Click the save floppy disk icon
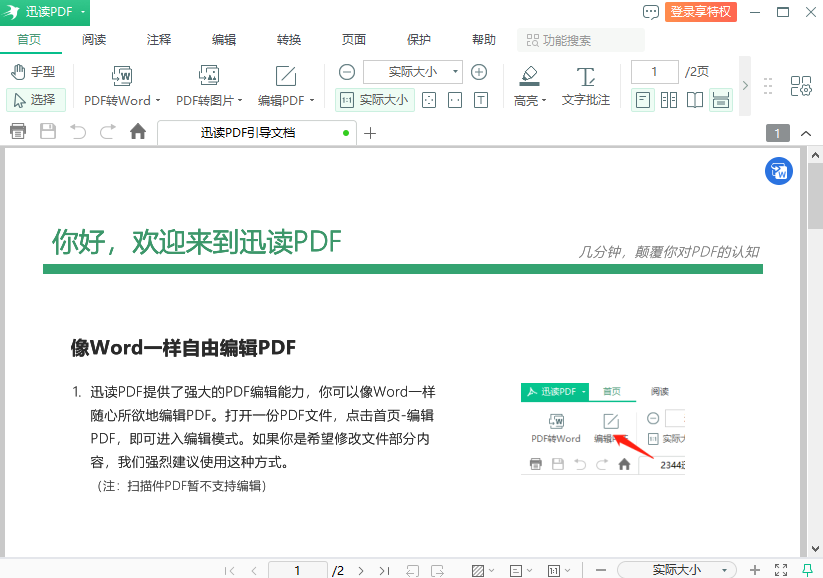Image resolution: width=823 pixels, height=578 pixels. (48, 131)
